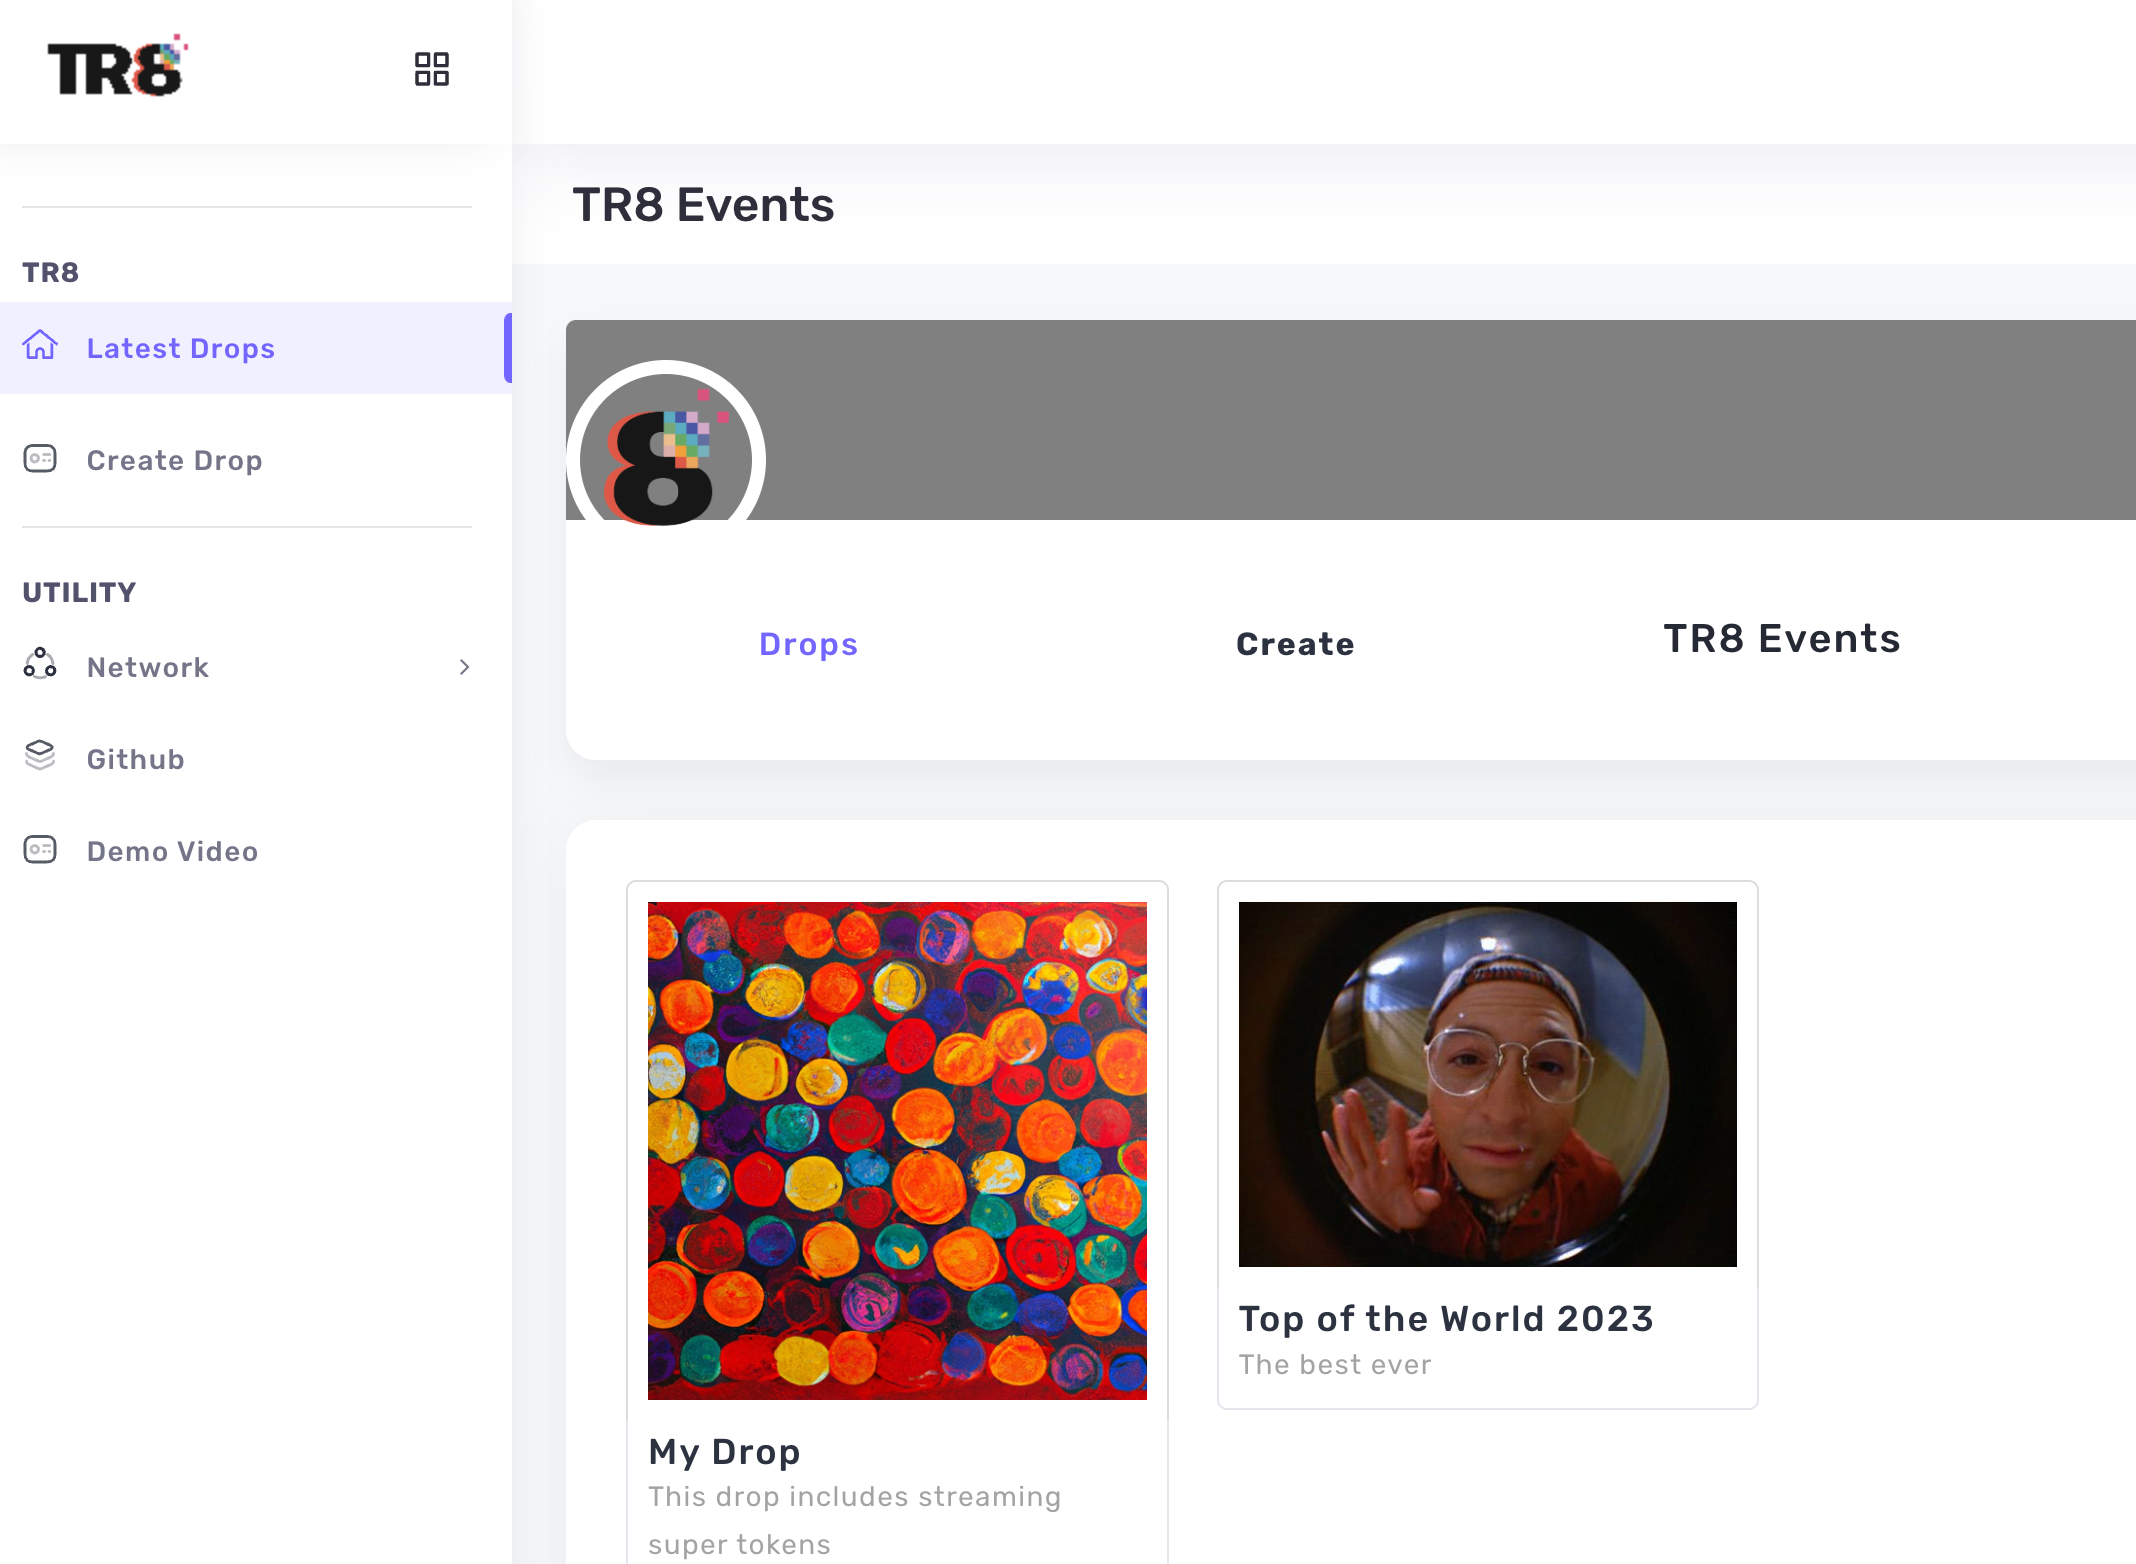Select the Network node icon
Viewport: 2136px width, 1564px height.
pyautogui.click(x=40, y=665)
